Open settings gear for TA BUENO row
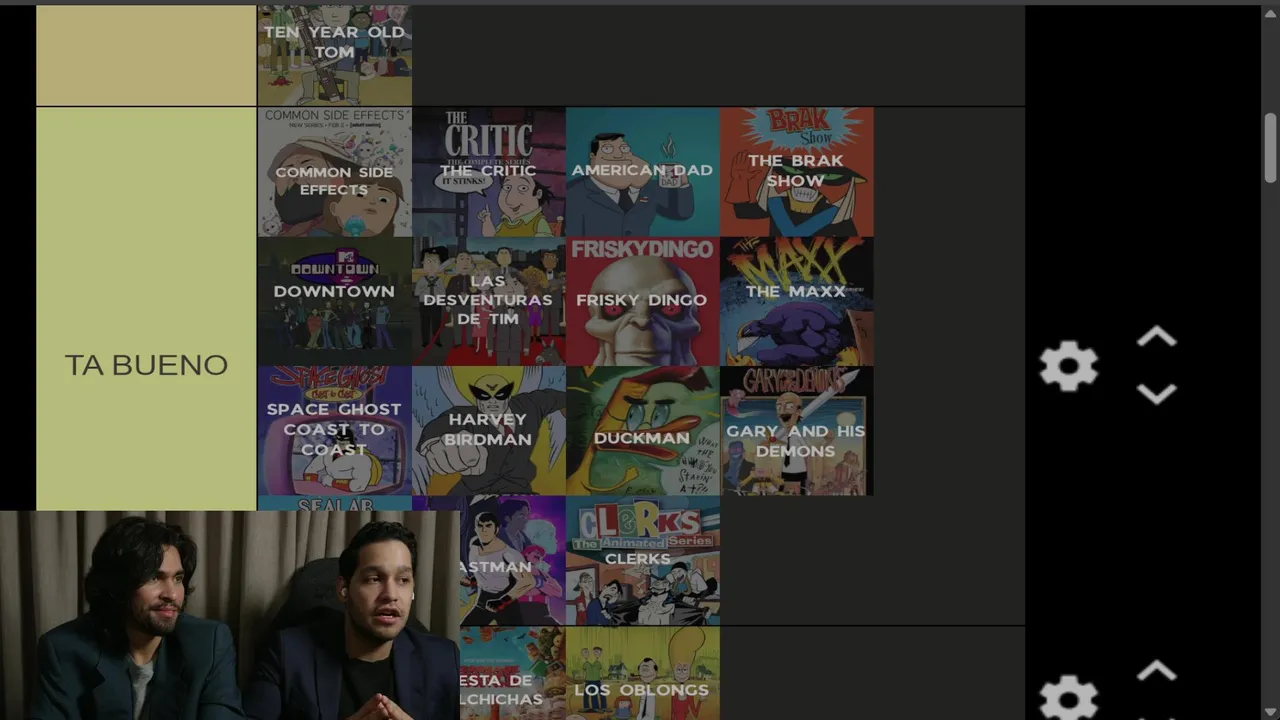Screen dimensions: 1280x720 tap(1068, 366)
